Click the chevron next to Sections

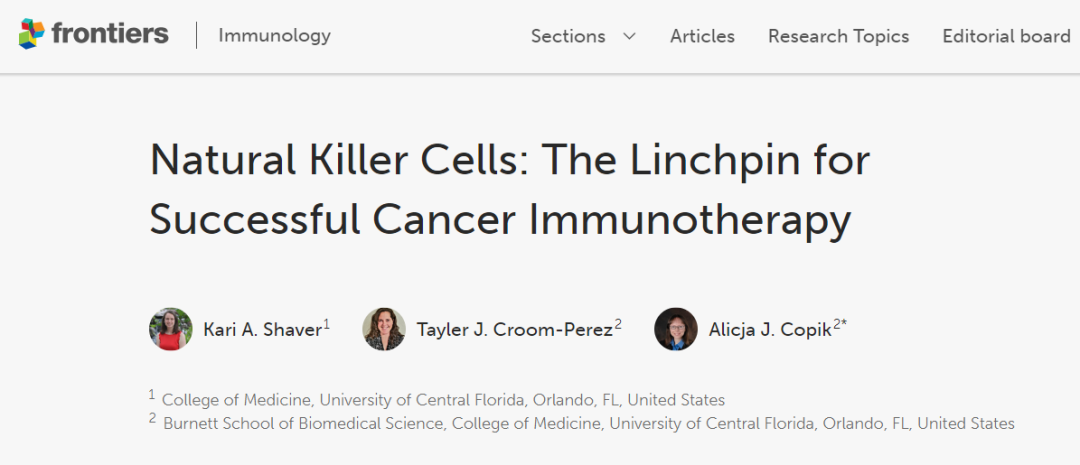pyautogui.click(x=629, y=36)
